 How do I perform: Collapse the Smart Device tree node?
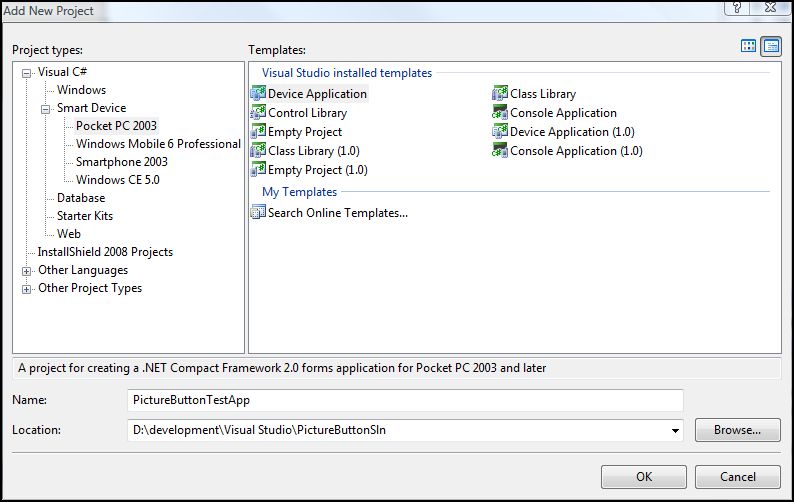pyautogui.click(x=46, y=109)
